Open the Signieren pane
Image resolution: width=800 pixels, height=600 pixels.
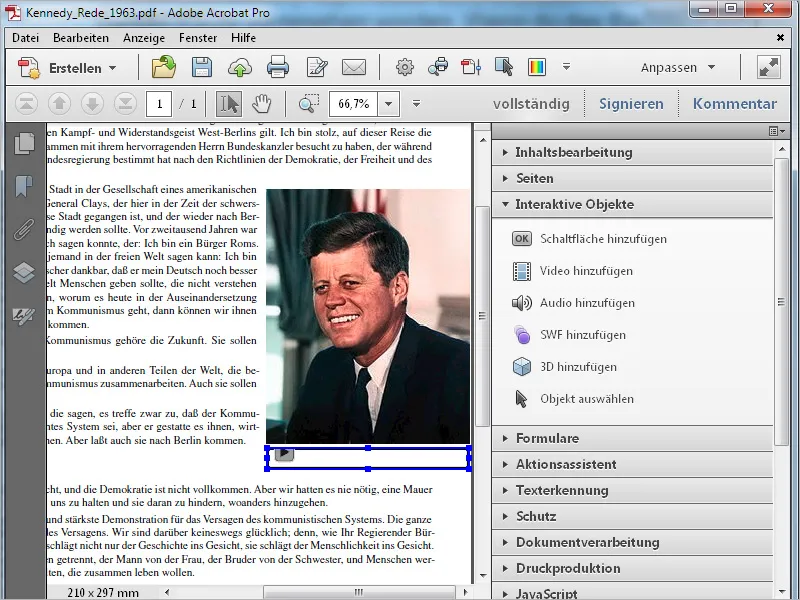[x=631, y=104]
